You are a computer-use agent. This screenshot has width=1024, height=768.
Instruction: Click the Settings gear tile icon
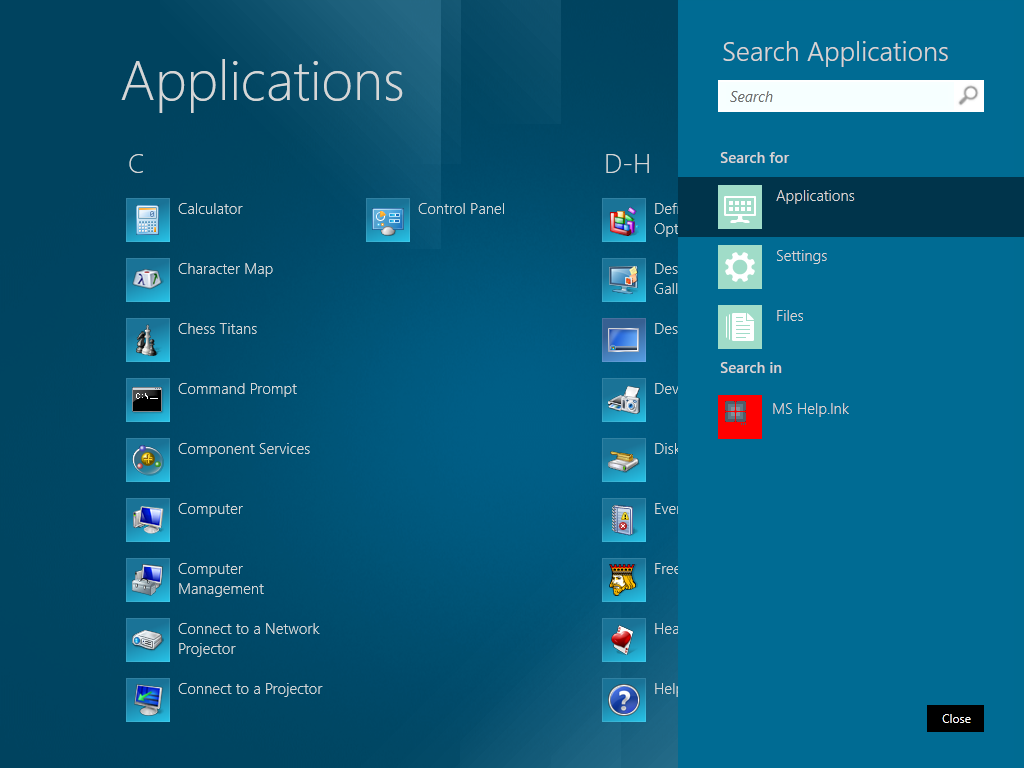pyautogui.click(x=740, y=267)
